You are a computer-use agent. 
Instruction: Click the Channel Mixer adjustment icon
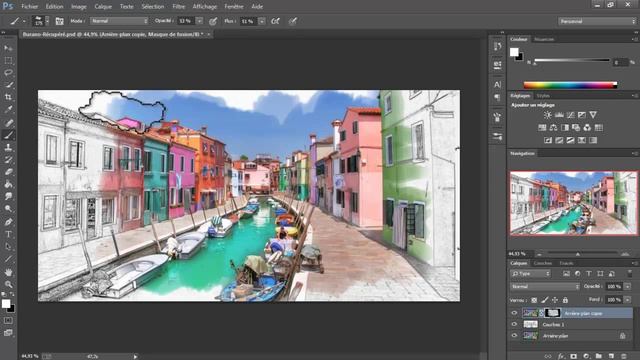587,128
